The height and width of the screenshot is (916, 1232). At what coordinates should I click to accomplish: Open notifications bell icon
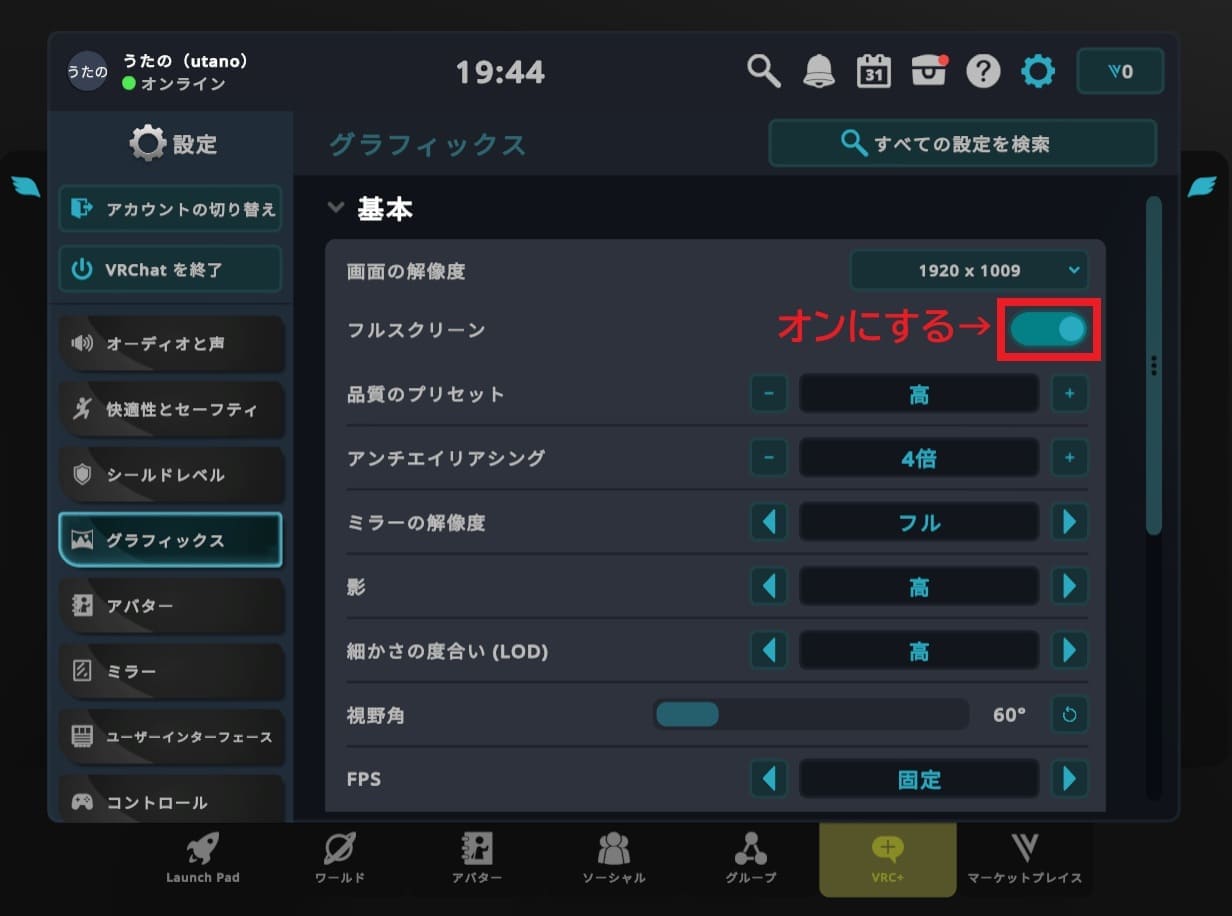[x=819, y=71]
